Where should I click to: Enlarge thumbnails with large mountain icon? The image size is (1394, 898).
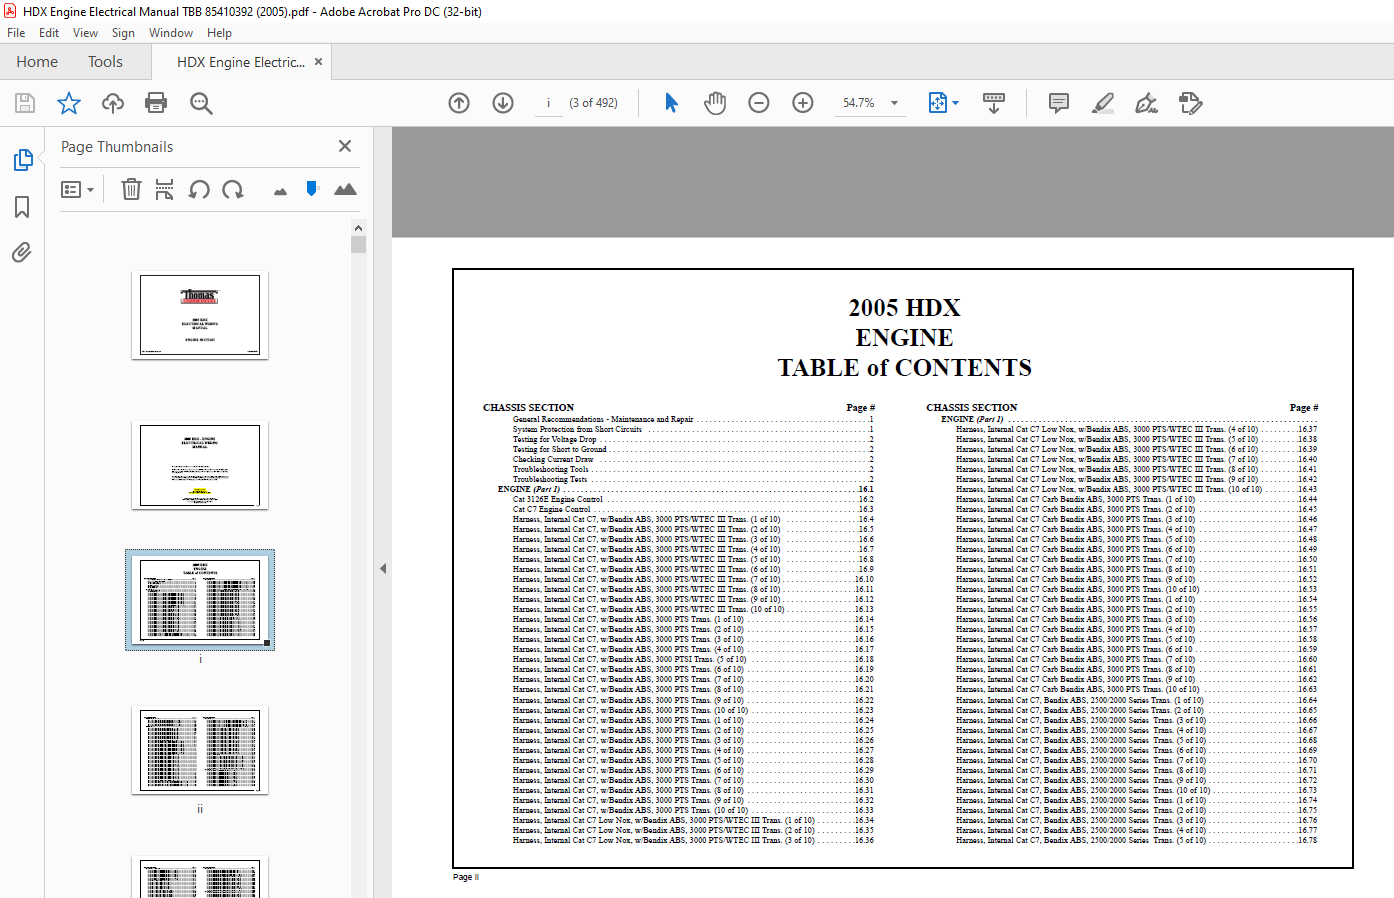coord(345,189)
